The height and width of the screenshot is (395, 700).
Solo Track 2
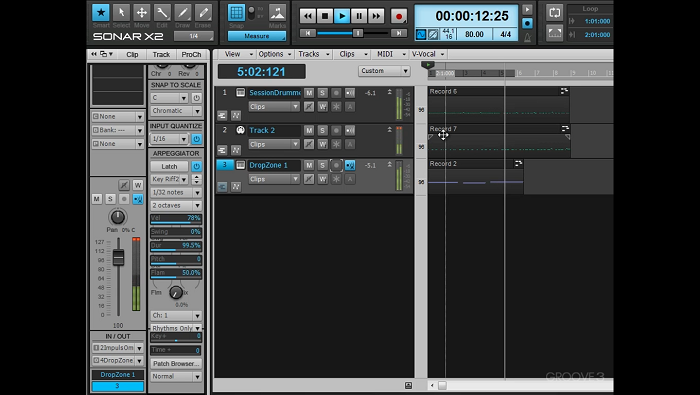[x=322, y=130]
